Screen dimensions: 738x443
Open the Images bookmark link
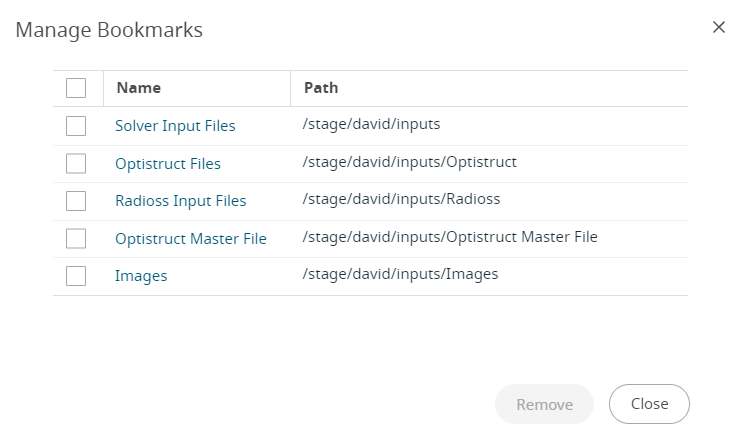141,276
